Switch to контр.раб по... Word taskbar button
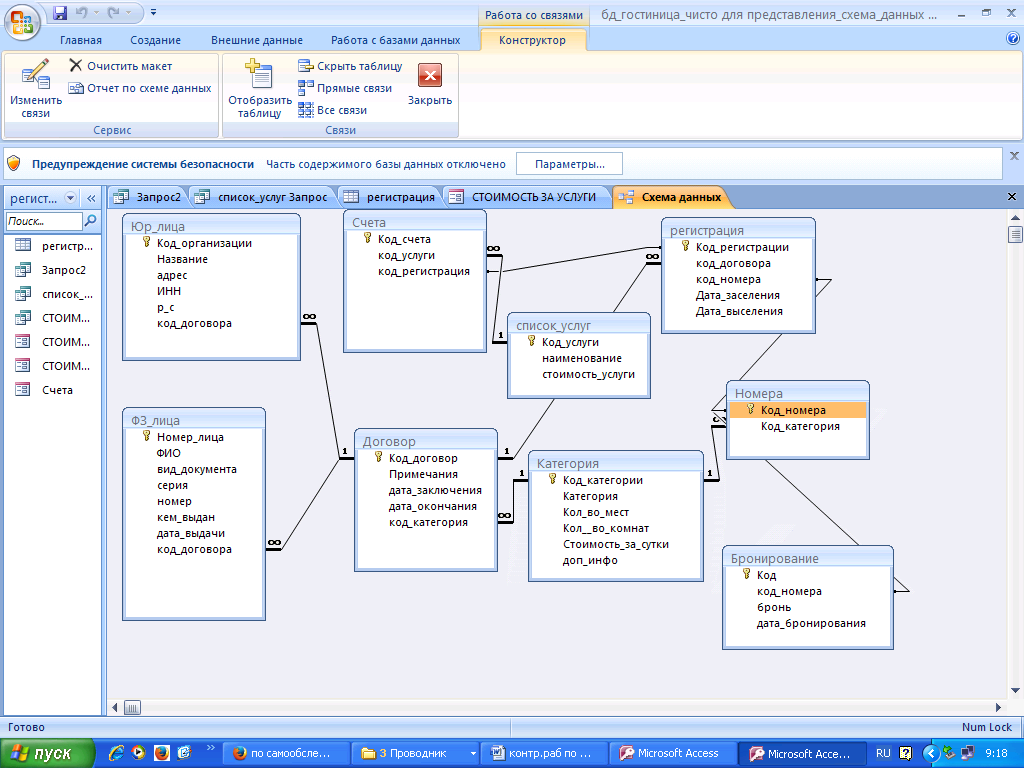The height and width of the screenshot is (768, 1024). tap(543, 754)
